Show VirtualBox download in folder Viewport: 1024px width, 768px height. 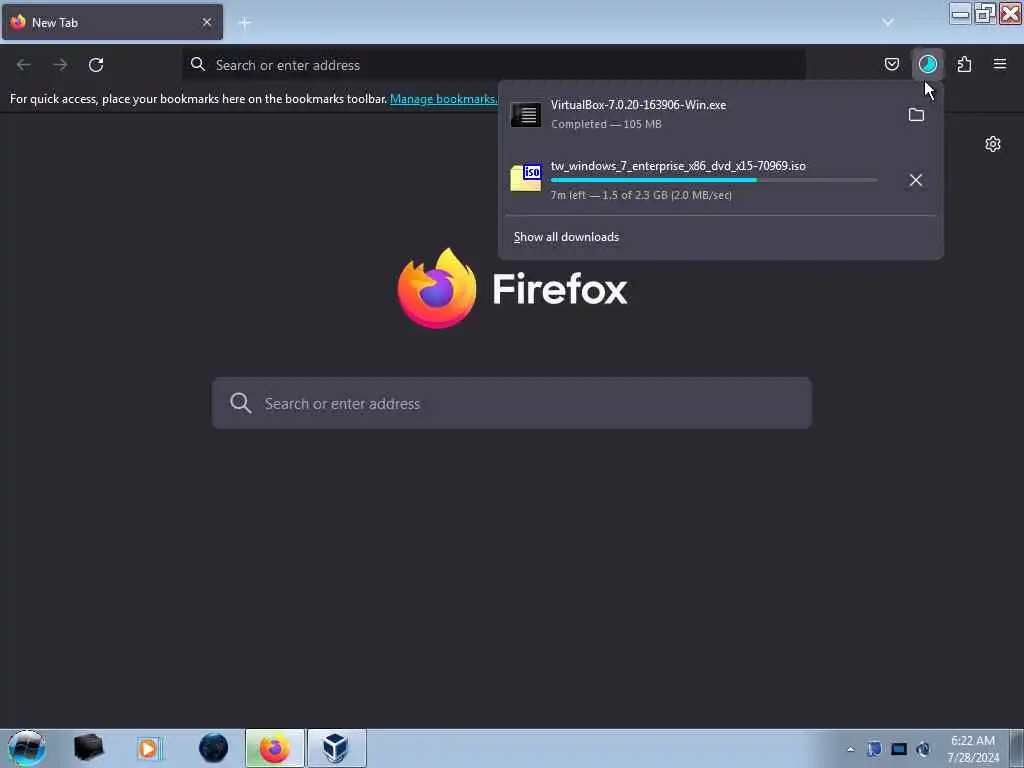coord(916,115)
